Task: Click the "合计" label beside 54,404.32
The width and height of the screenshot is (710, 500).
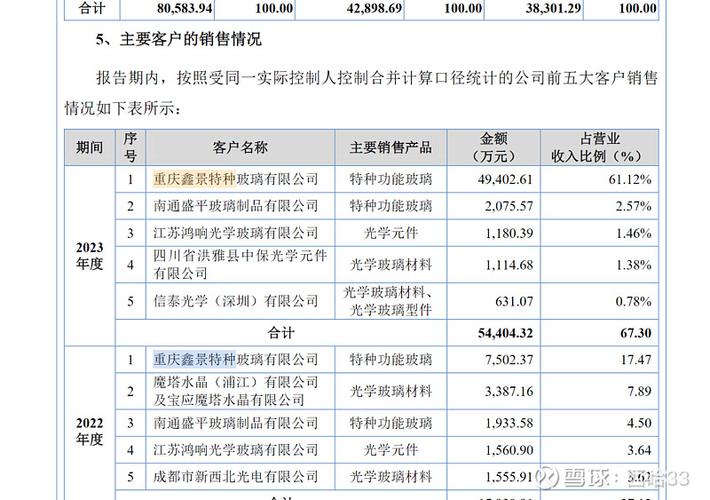Action: click(281, 333)
